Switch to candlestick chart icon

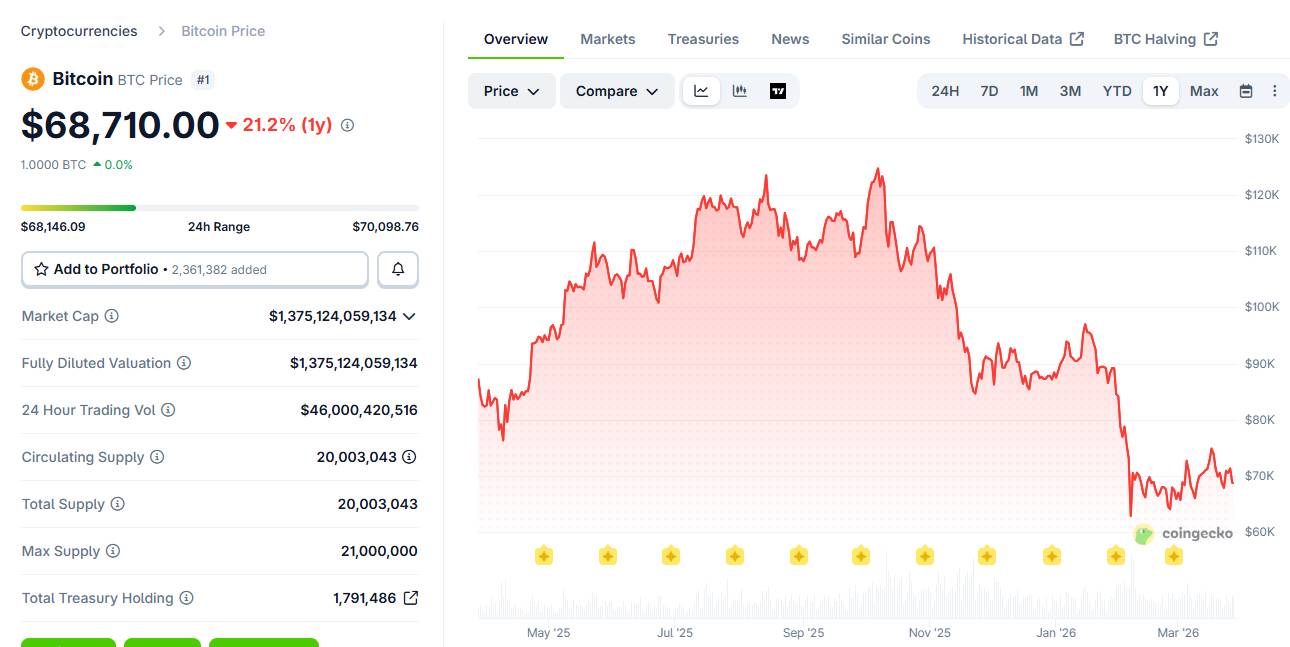click(740, 91)
